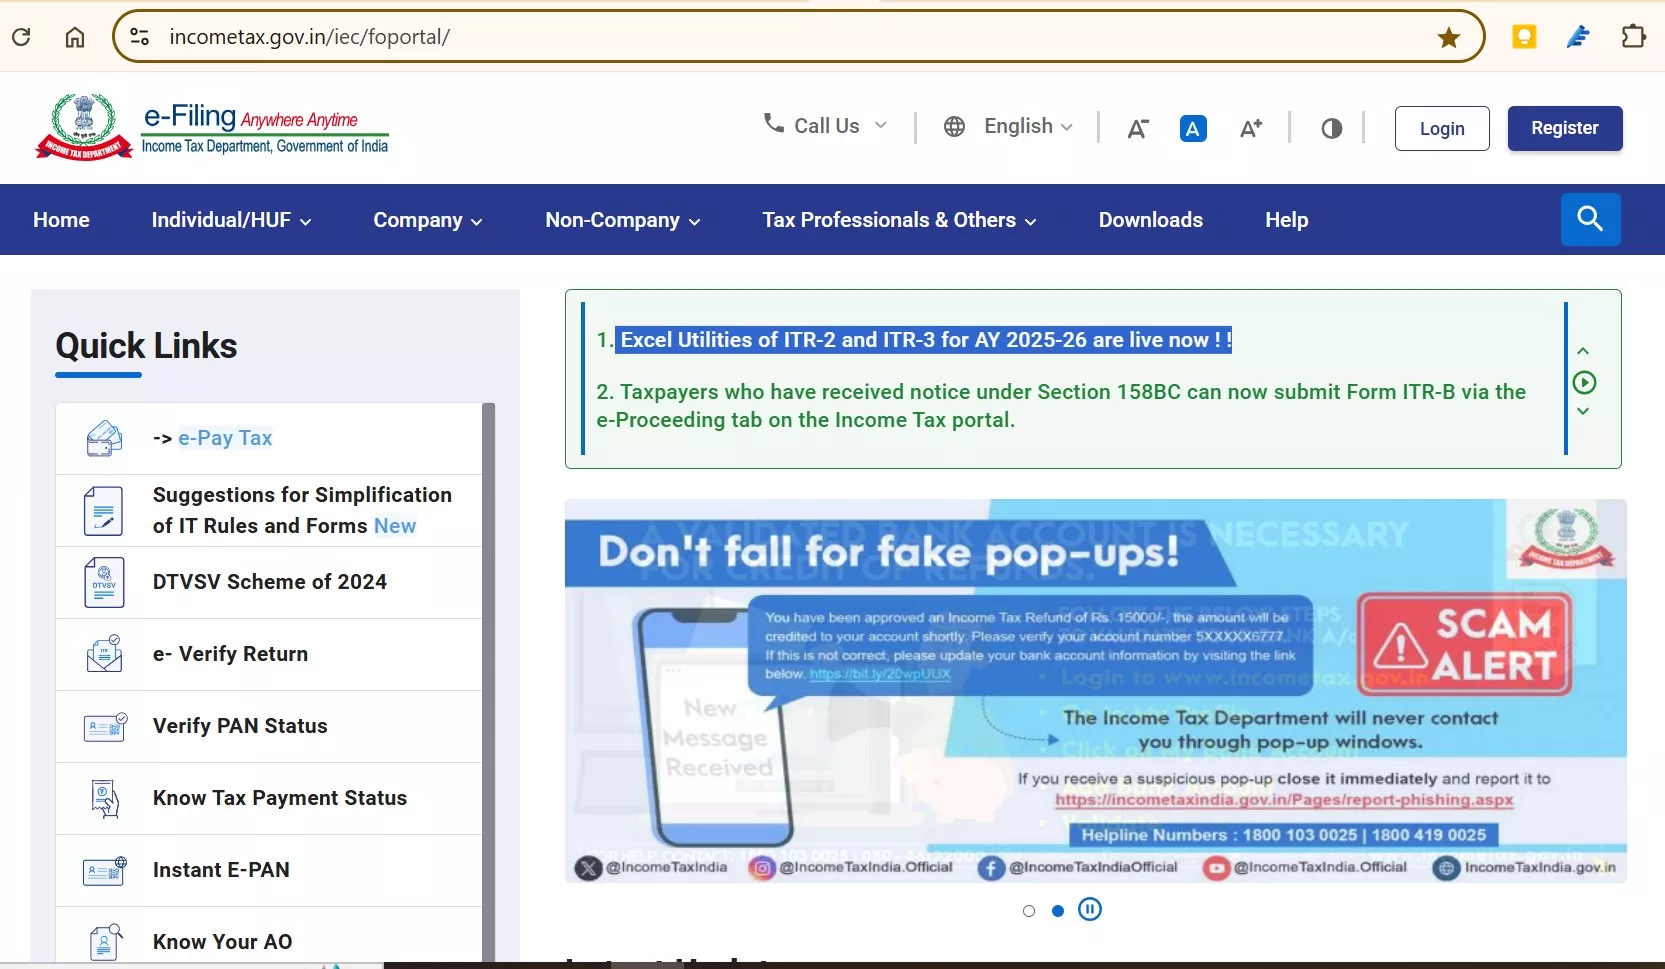Expand the Individual/HUF dropdown menu
The image size is (1665, 969).
tap(231, 220)
